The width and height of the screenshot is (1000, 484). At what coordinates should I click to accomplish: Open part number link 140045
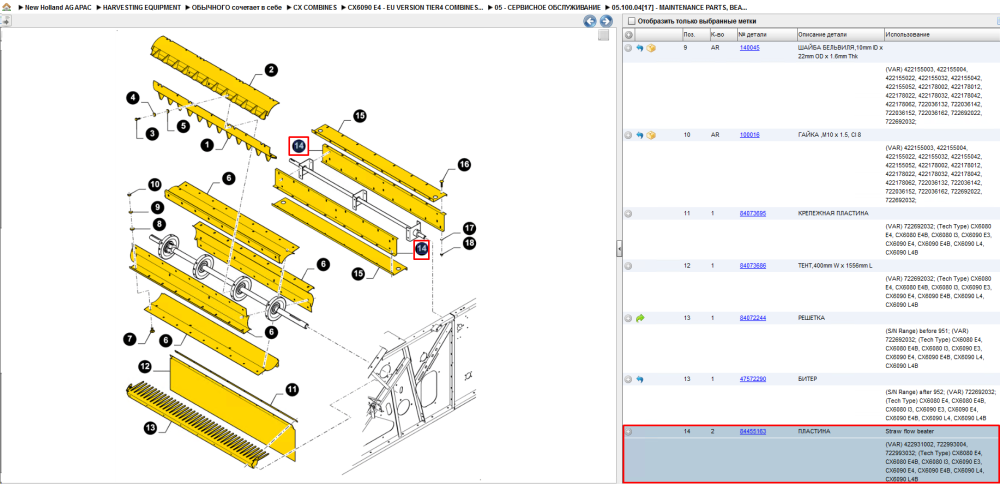click(x=749, y=48)
